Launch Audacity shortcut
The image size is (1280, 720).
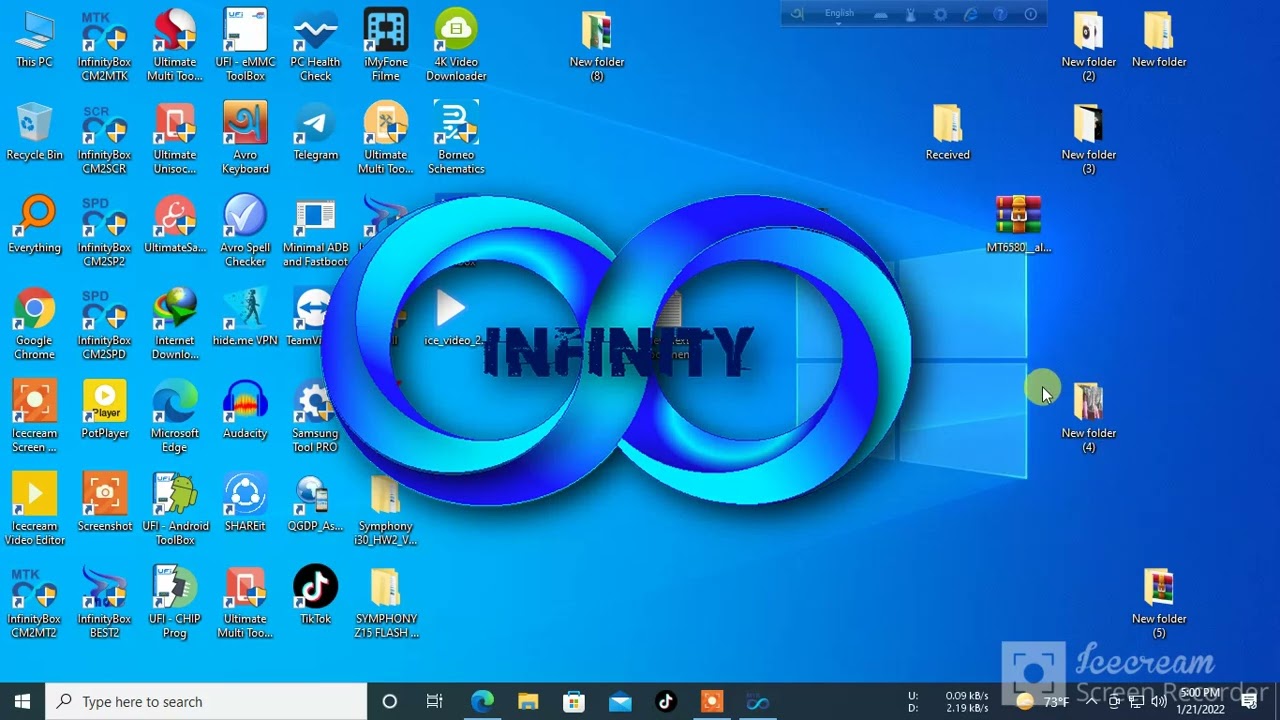tap(245, 411)
